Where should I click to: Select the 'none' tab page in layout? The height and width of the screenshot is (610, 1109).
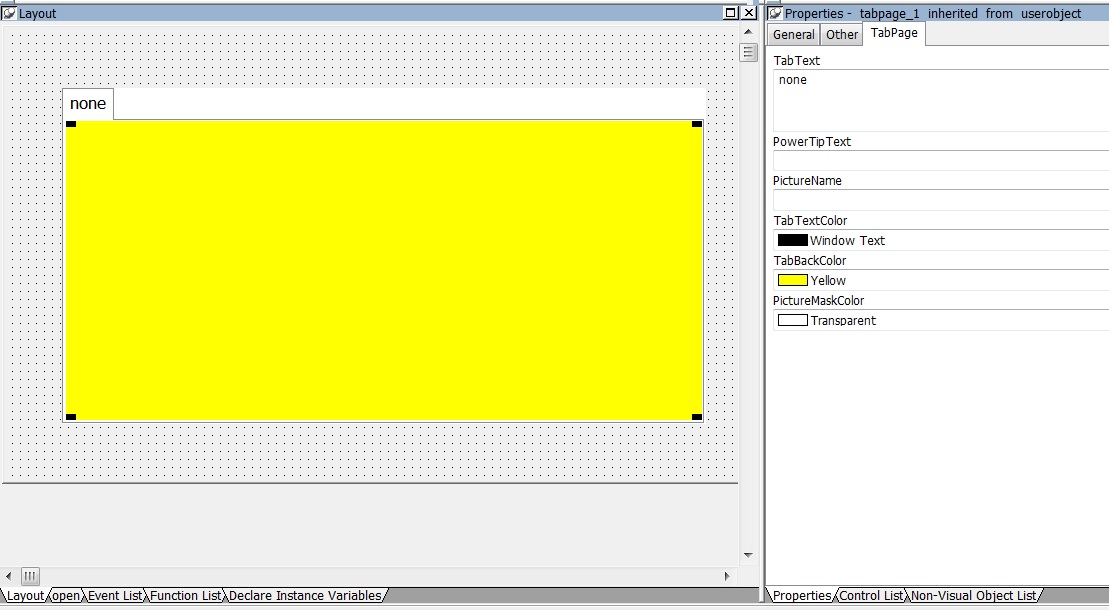[x=88, y=104]
